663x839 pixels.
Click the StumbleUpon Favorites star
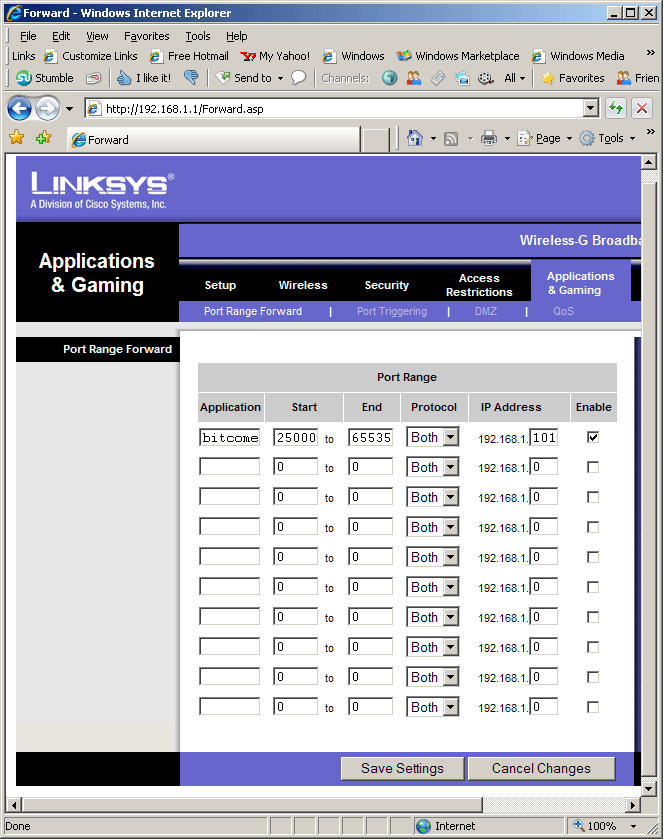[573, 78]
